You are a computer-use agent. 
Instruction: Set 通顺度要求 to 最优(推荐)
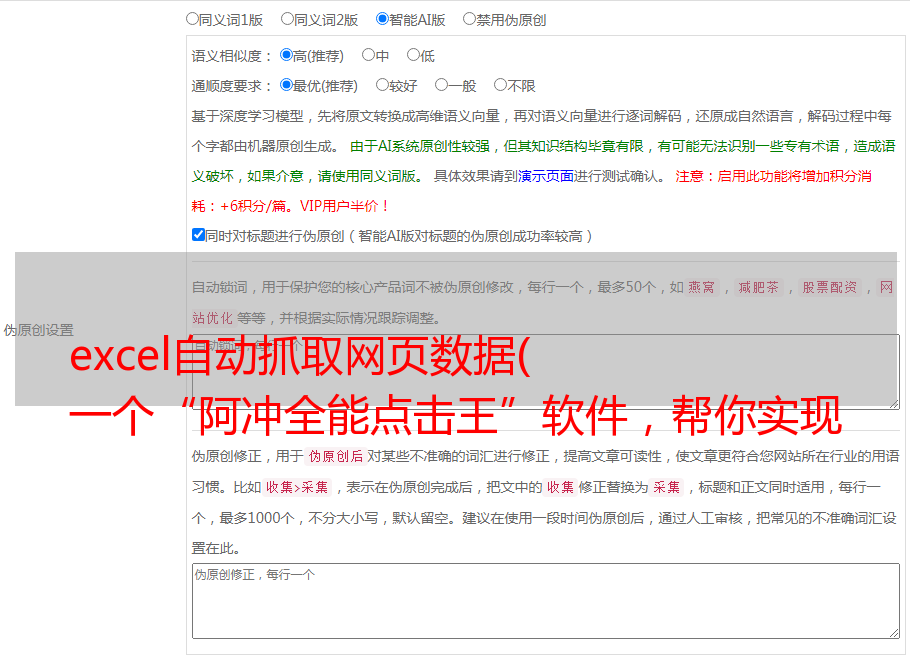[x=286, y=85]
